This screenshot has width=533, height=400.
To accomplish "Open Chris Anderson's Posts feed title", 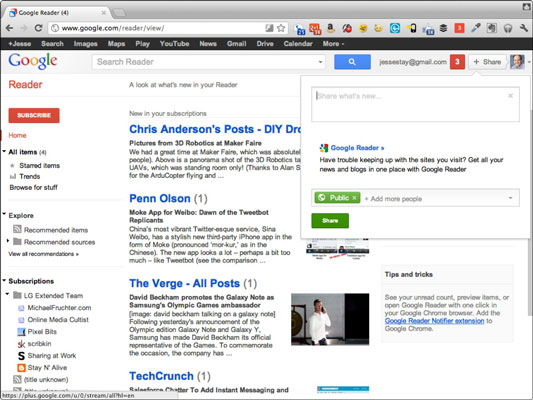I will 215,129.
